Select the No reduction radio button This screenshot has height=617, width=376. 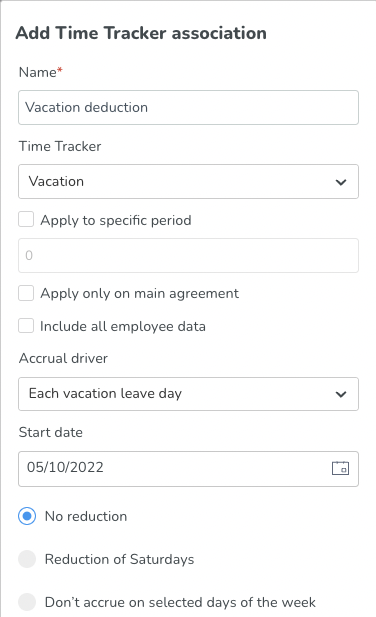pyautogui.click(x=27, y=516)
